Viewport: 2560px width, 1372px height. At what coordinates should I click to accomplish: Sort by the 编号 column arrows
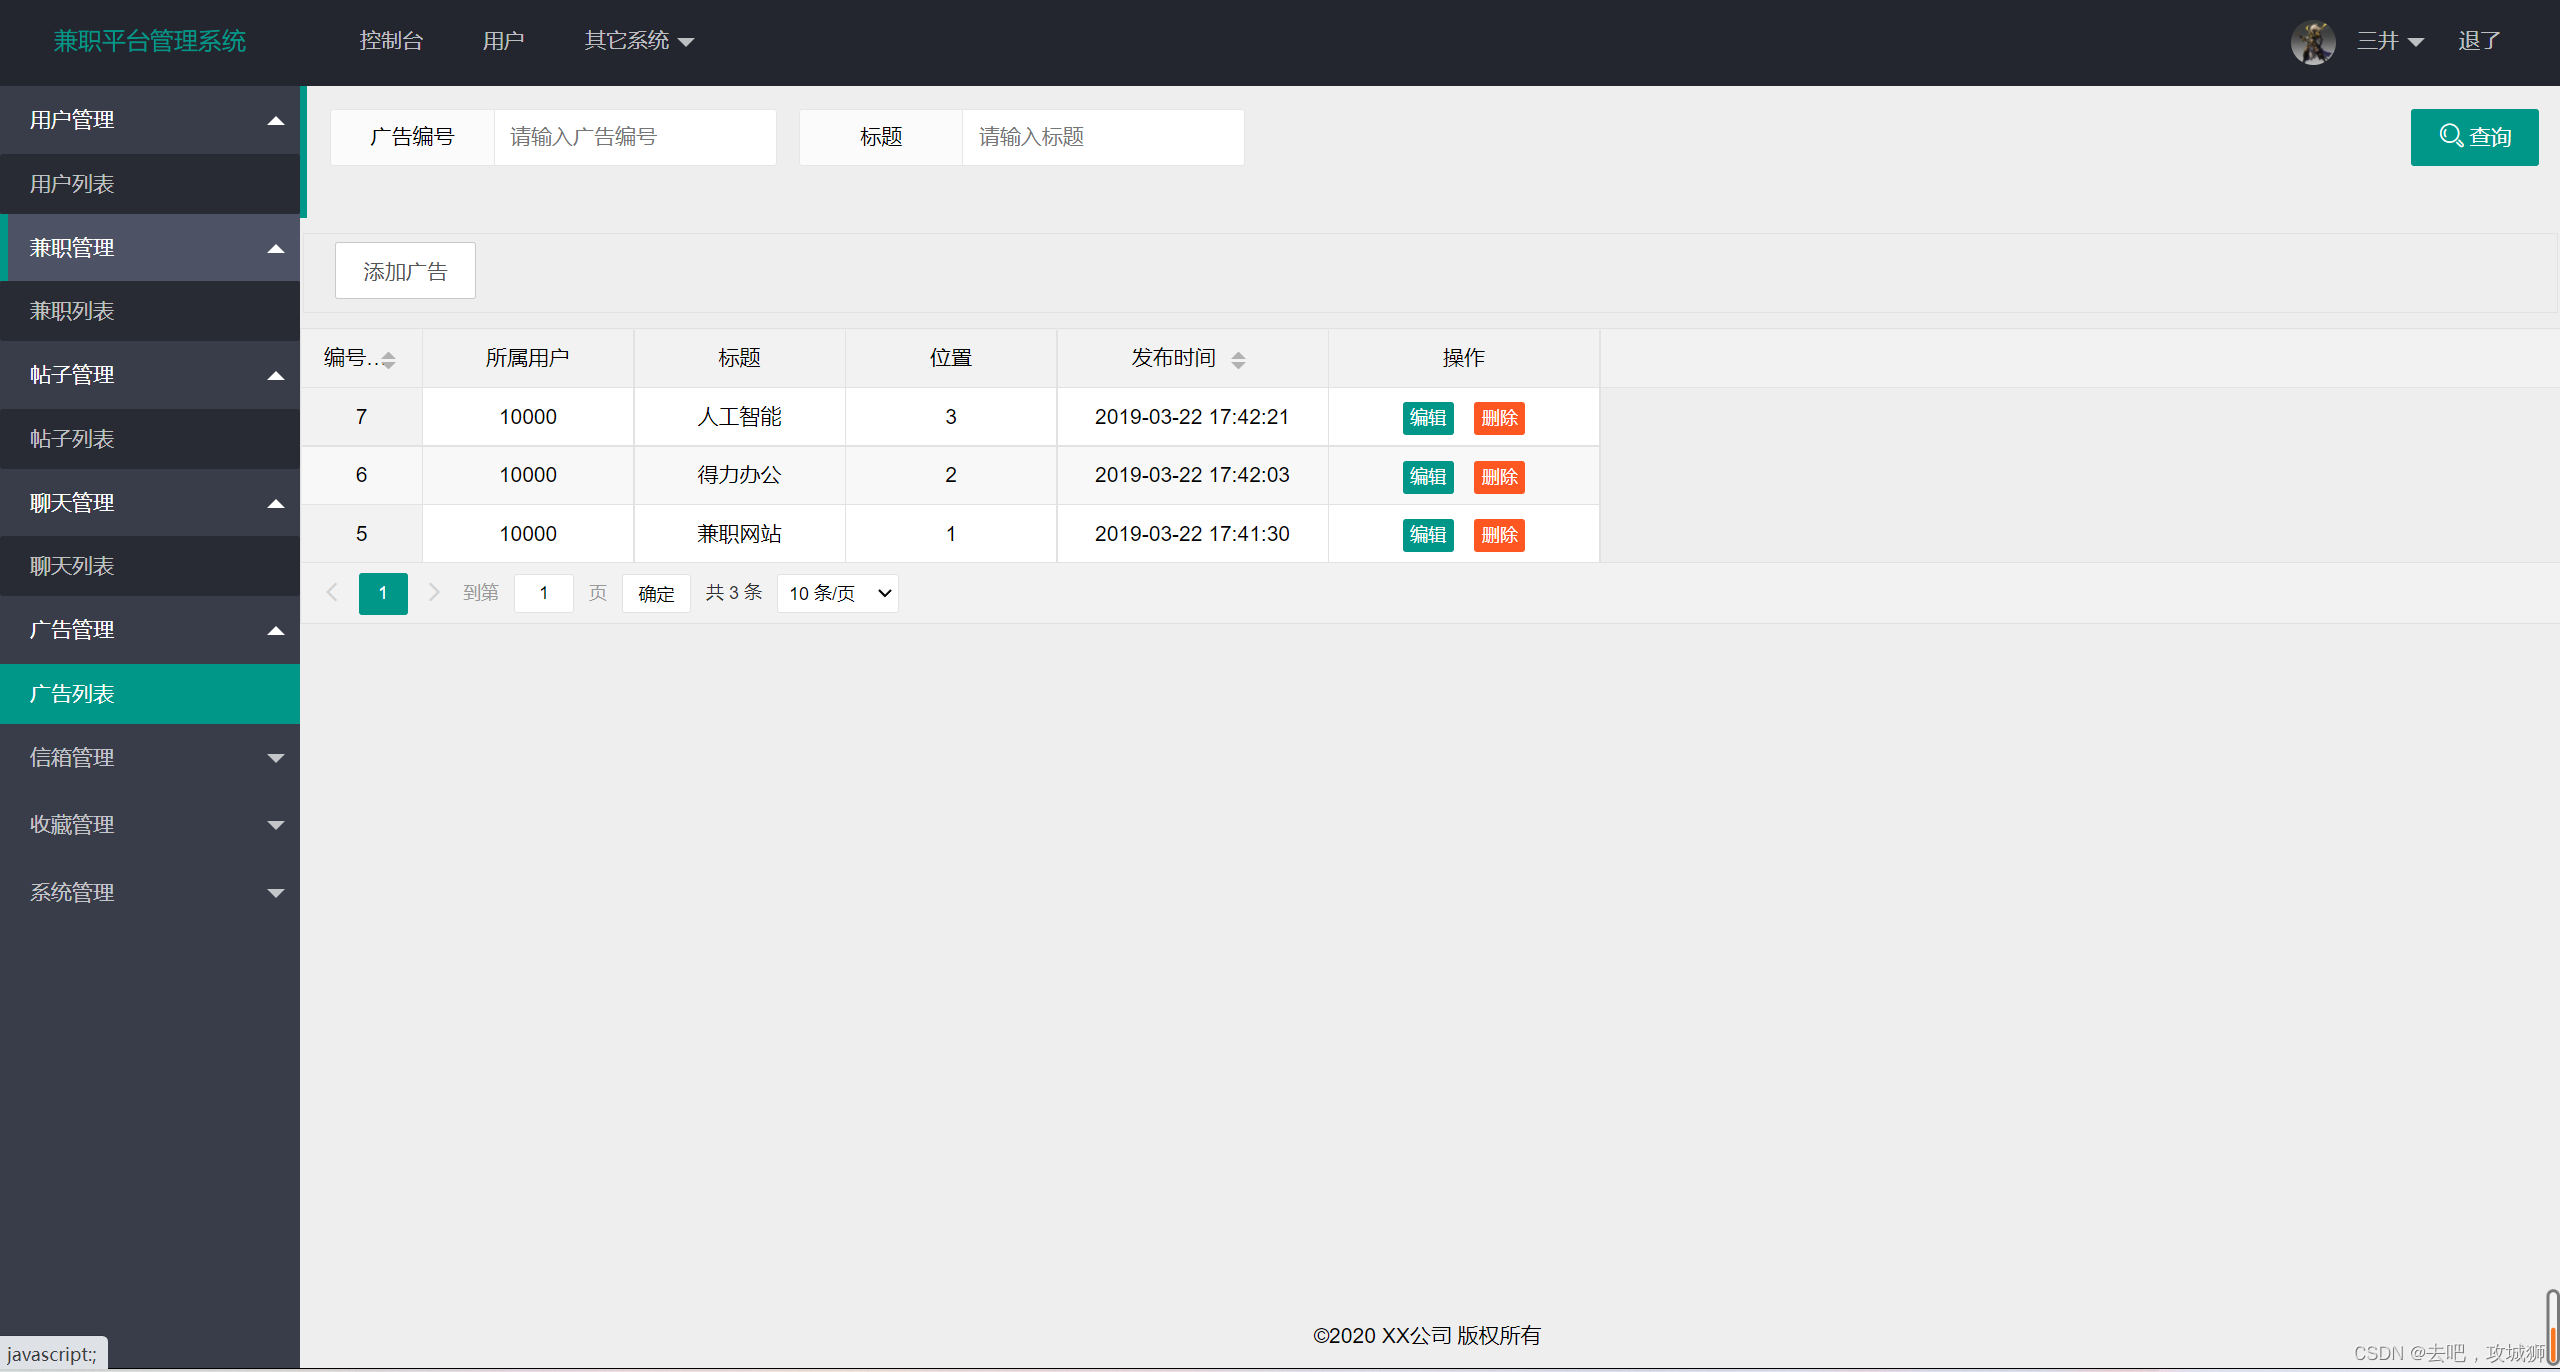pos(388,359)
